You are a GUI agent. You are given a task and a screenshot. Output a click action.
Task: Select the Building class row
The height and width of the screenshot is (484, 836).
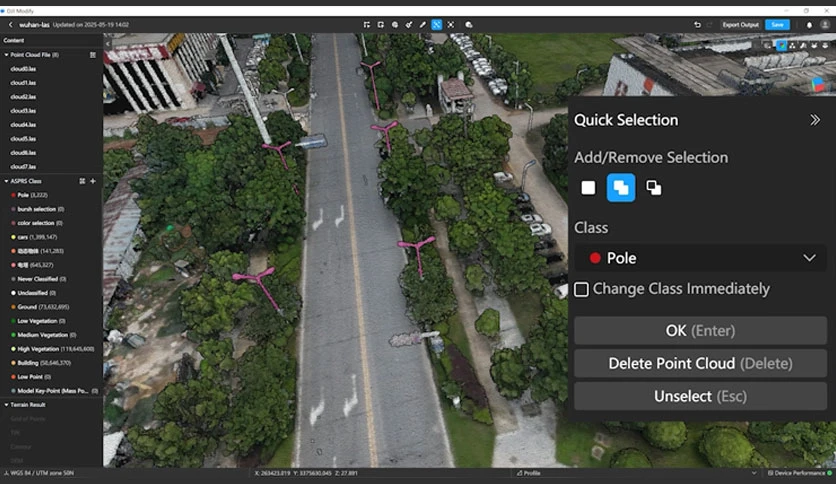(x=51, y=363)
